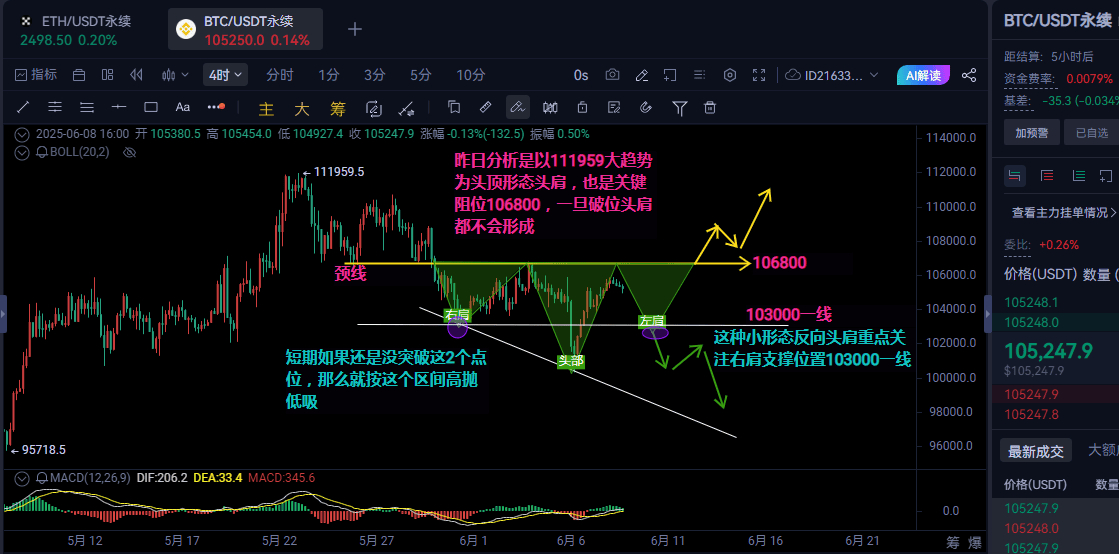1119x554 pixels.
Task: Select the trend line drawing tool
Action: [x=23, y=107]
